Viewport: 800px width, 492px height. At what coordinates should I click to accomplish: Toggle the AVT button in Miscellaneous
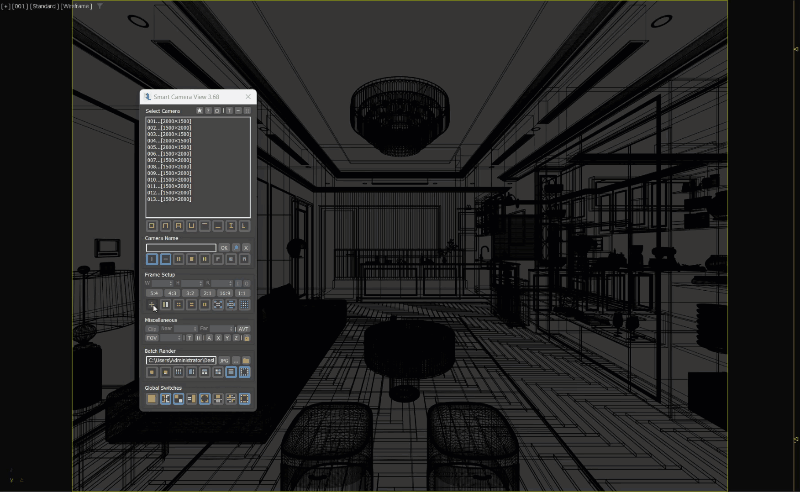click(x=244, y=328)
